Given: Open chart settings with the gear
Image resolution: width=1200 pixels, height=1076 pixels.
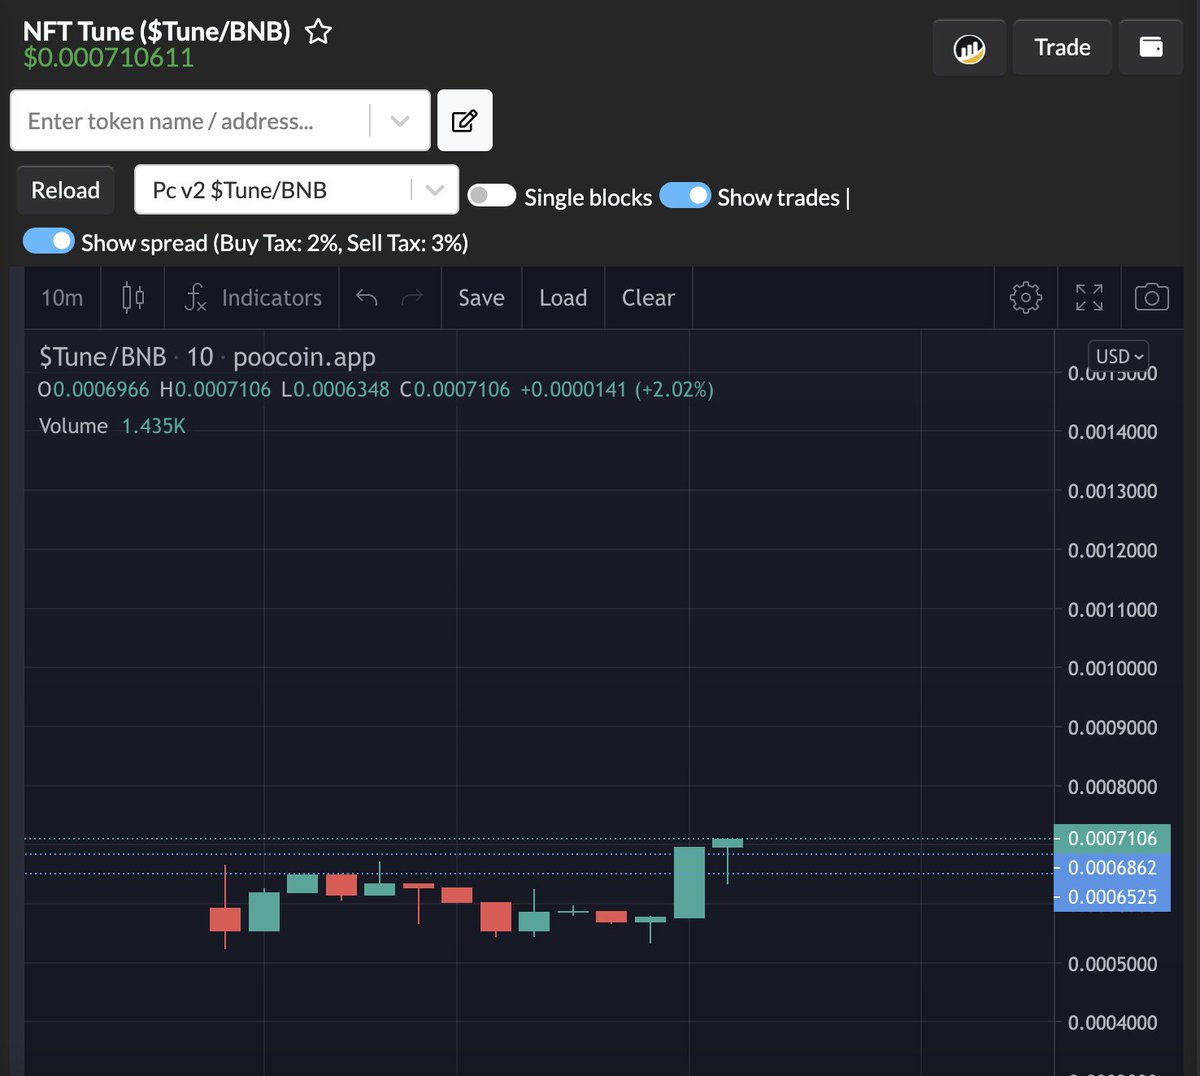Looking at the screenshot, I should [x=1025, y=296].
